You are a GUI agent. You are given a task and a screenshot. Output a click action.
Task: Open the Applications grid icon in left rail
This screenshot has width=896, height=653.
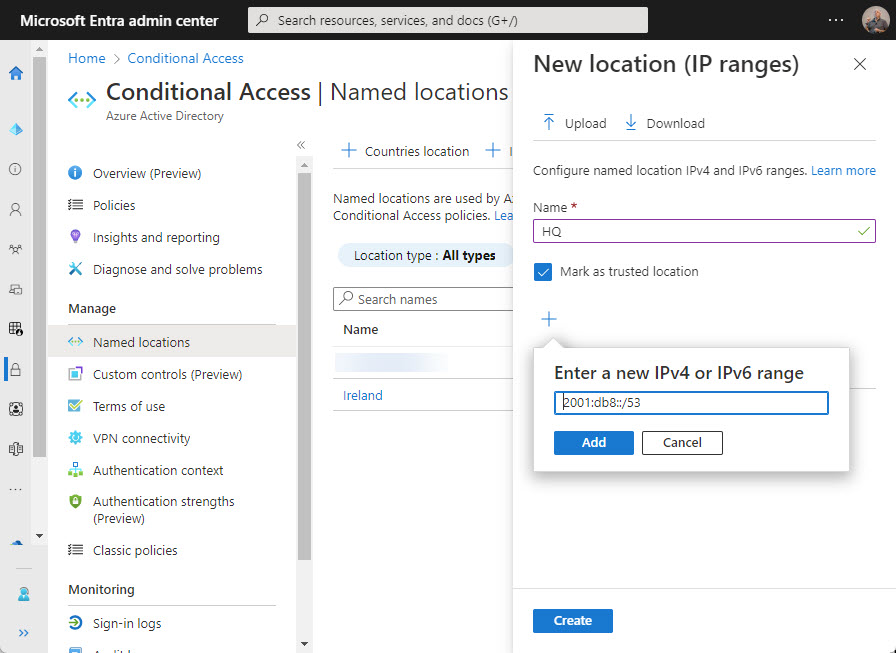pyautogui.click(x=15, y=328)
